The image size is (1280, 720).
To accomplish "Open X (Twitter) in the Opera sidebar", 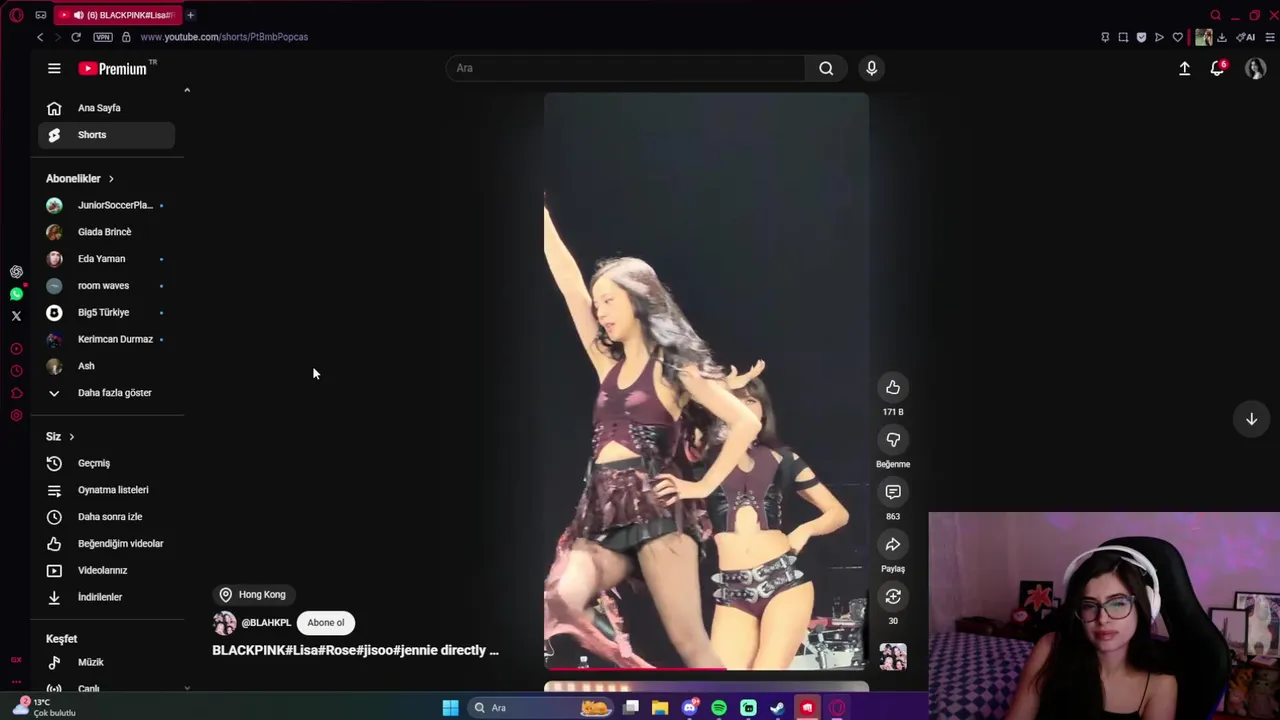I will coord(16,316).
